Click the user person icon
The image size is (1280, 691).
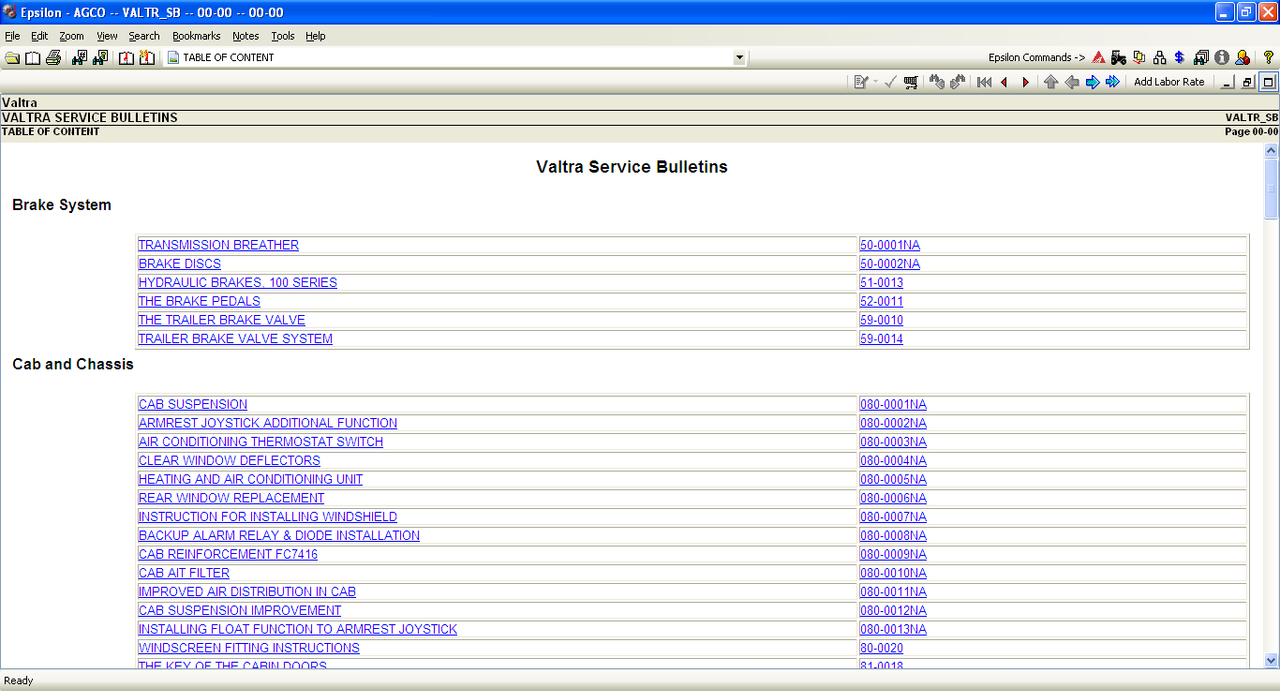pos(1242,58)
